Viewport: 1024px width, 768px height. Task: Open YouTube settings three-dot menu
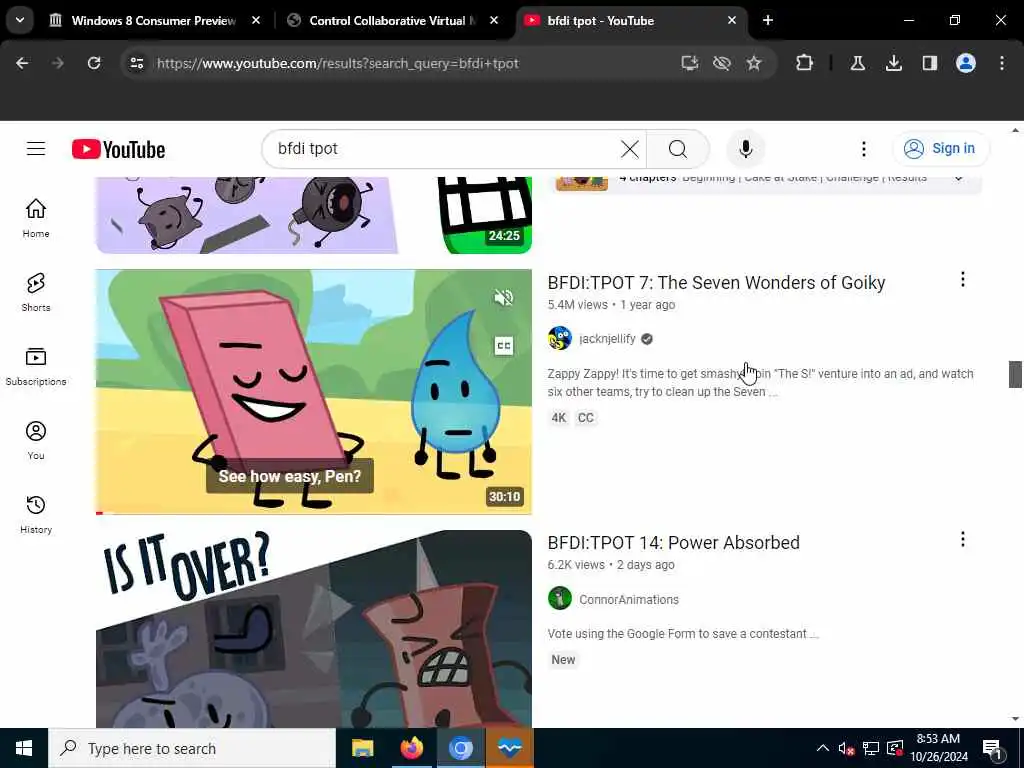pos(863,149)
